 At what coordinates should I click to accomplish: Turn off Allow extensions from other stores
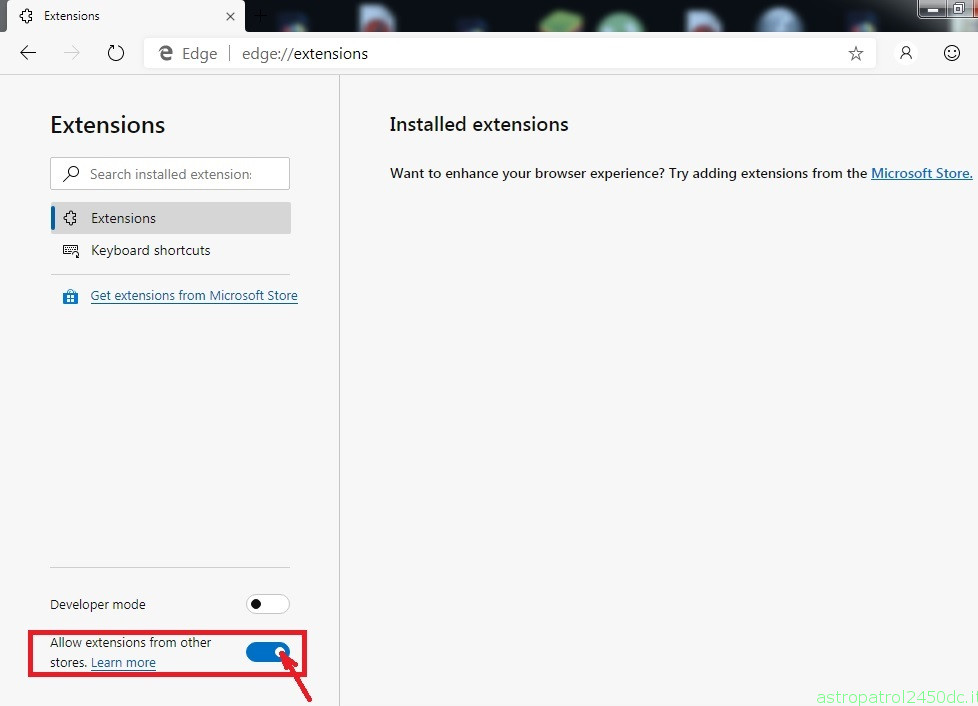(268, 652)
